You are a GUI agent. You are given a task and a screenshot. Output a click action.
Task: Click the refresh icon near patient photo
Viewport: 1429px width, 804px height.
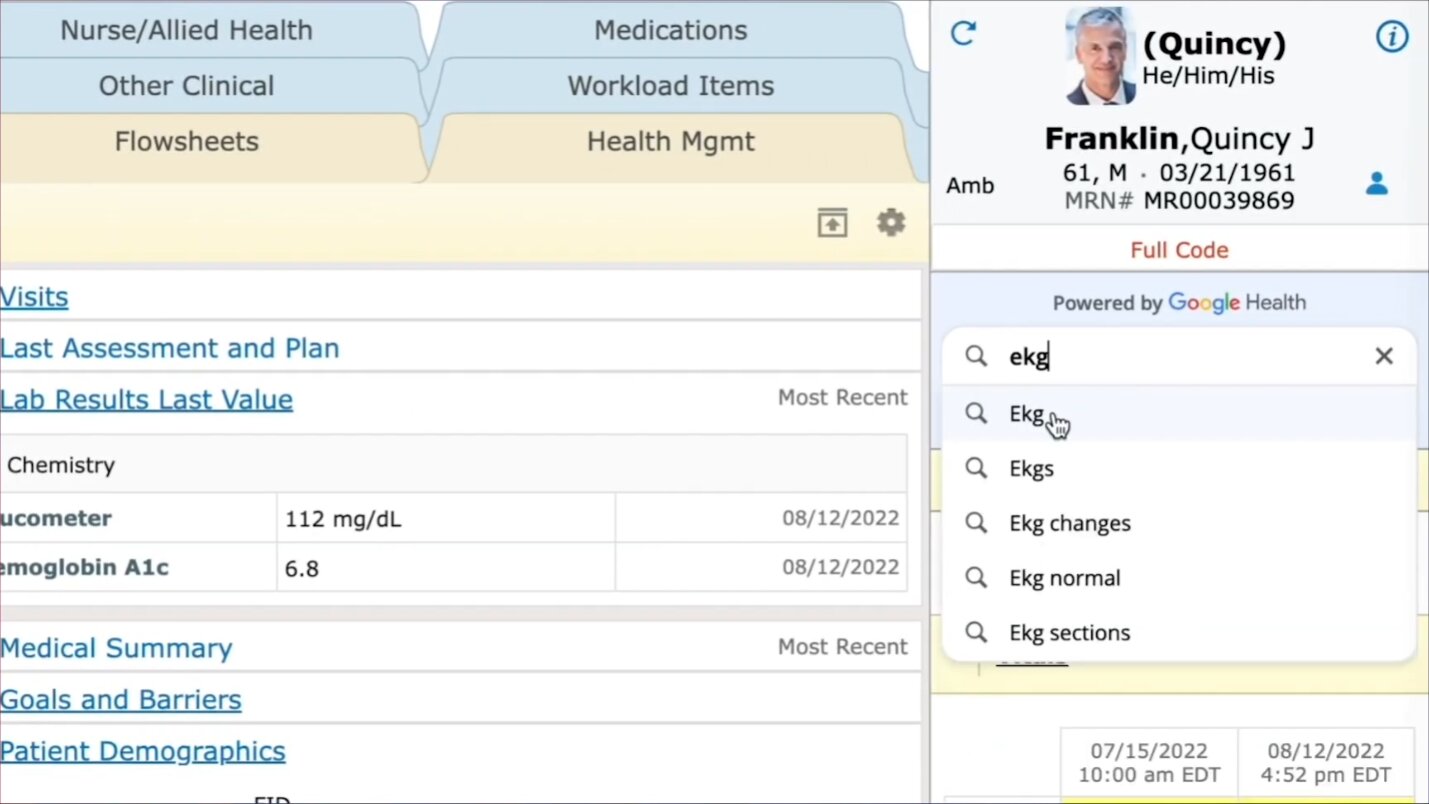pos(963,34)
